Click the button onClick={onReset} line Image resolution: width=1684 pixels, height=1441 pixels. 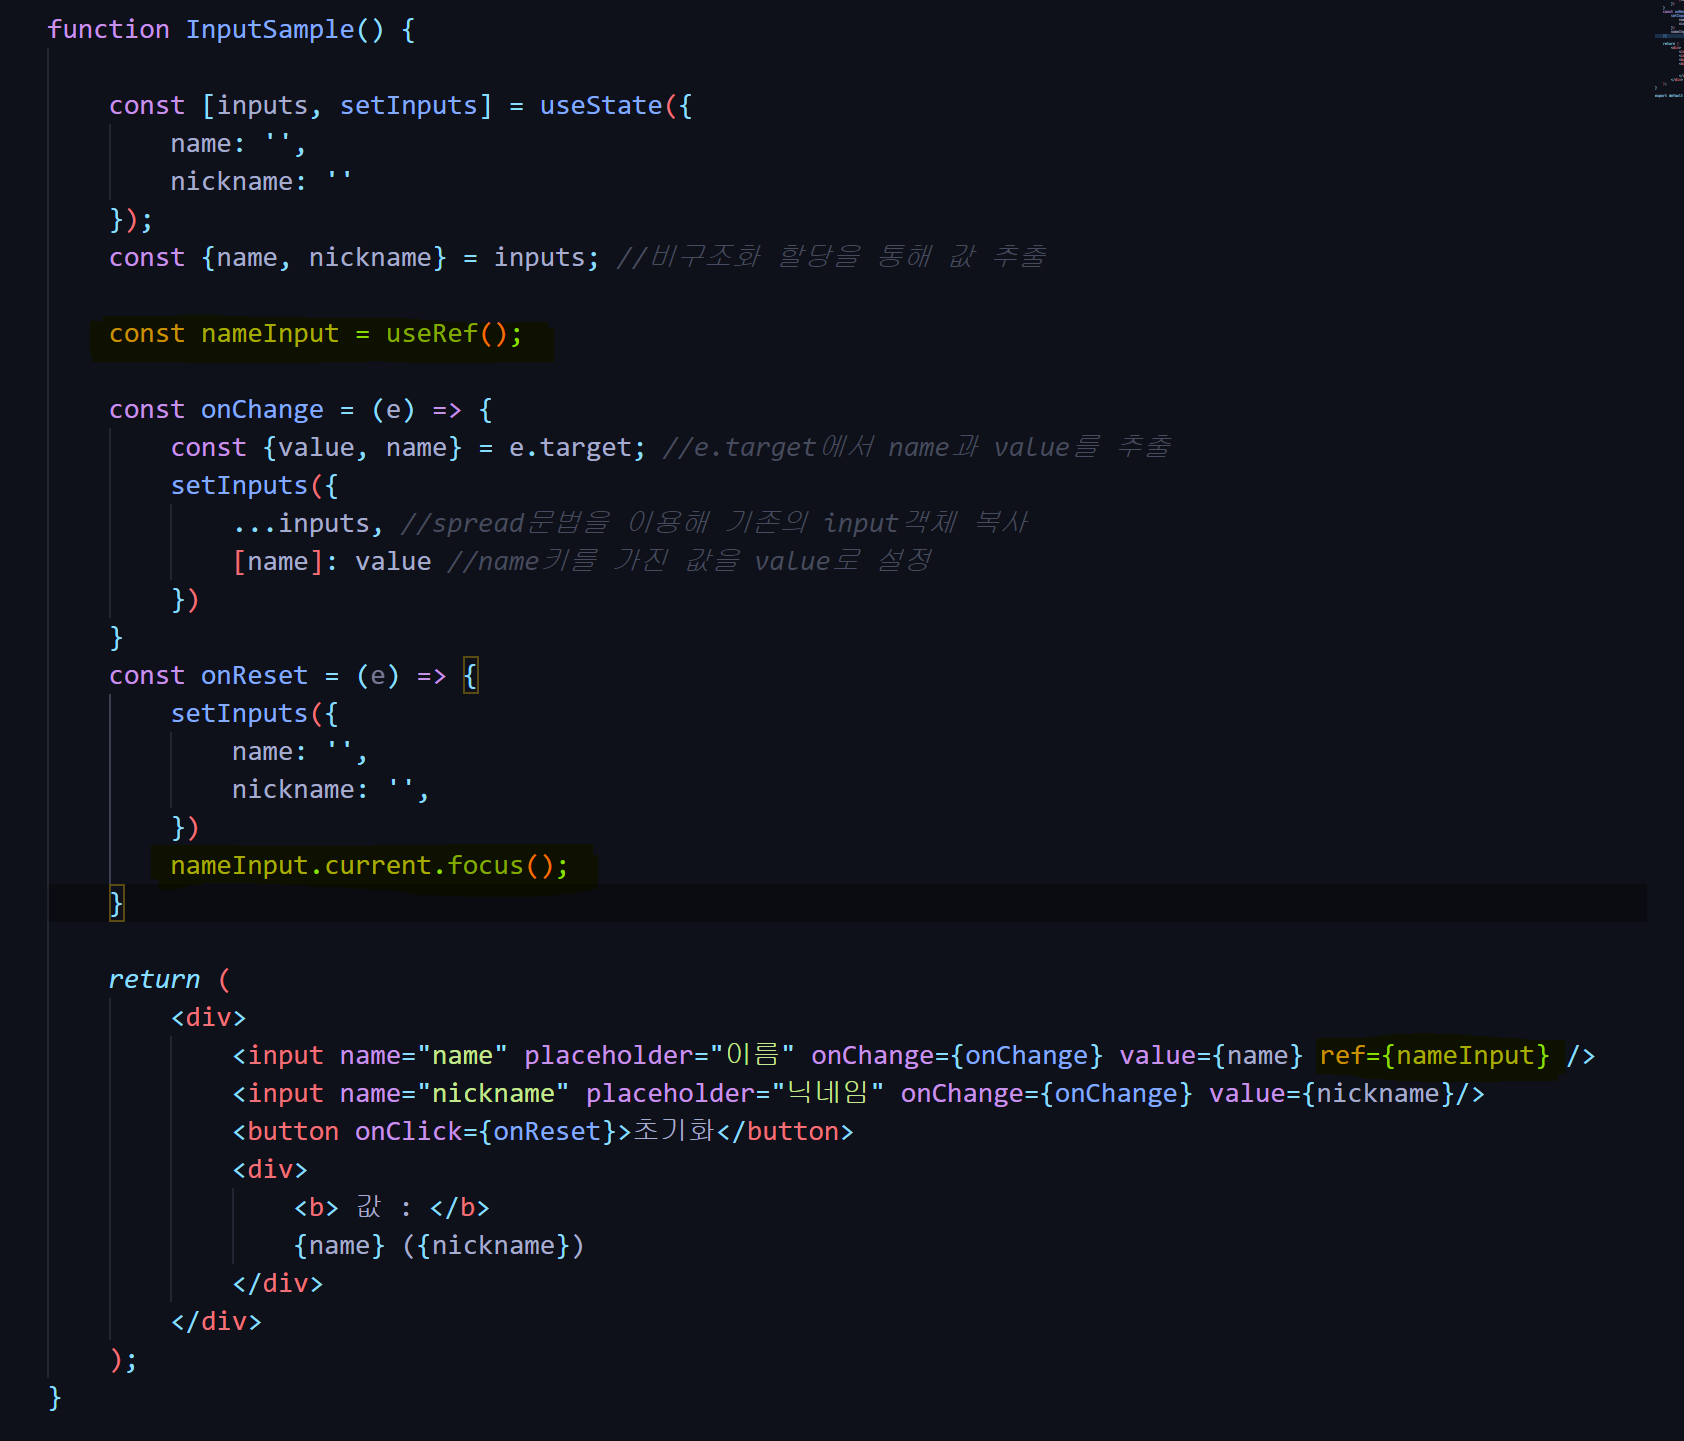point(543,1132)
